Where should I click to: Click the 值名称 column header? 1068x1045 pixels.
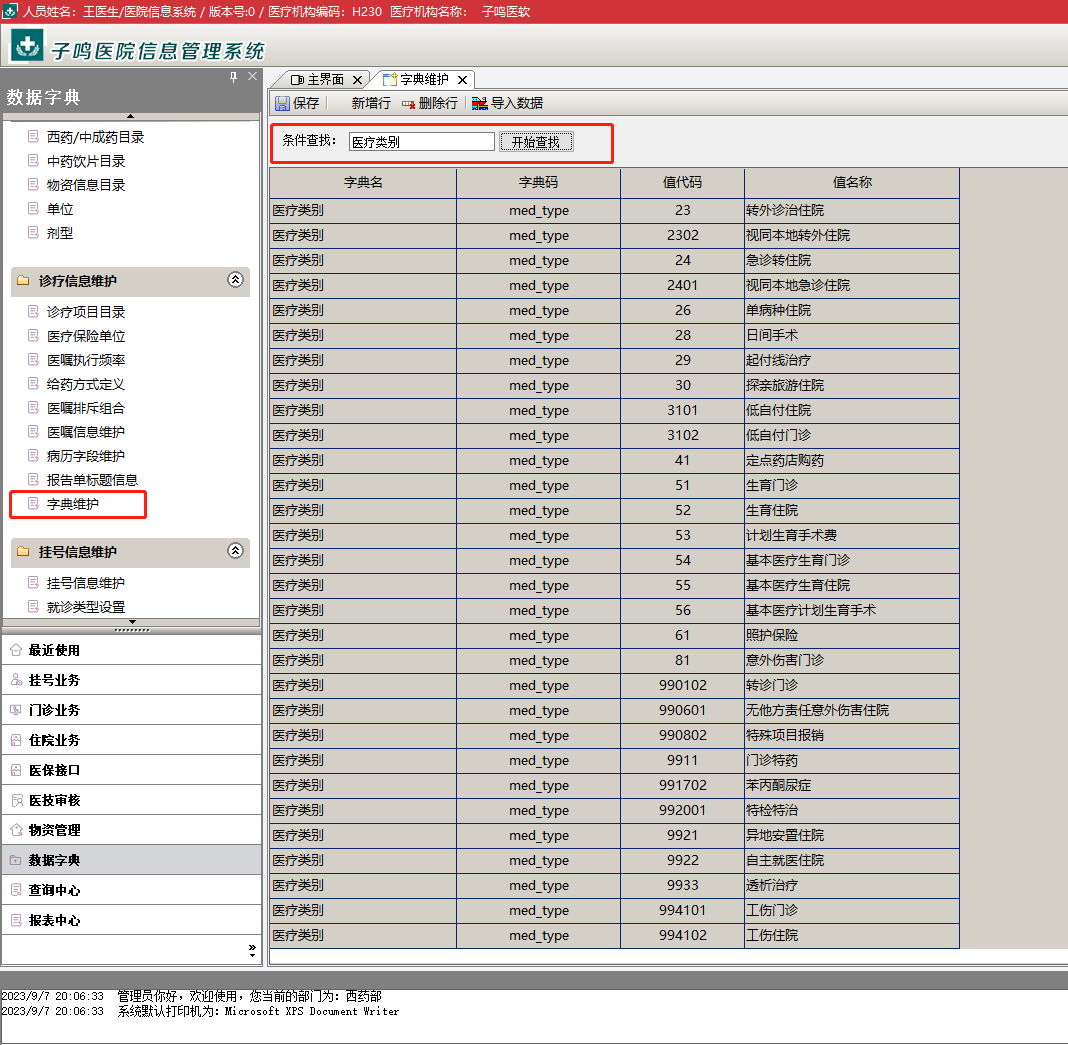click(852, 183)
